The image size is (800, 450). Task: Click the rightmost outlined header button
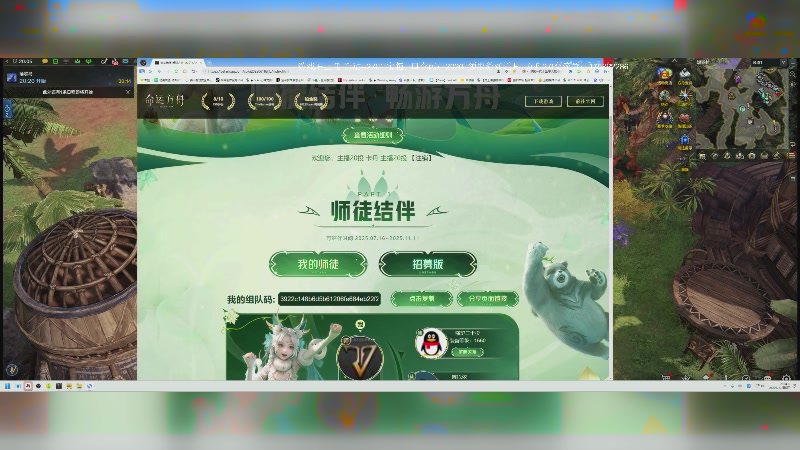tap(585, 101)
